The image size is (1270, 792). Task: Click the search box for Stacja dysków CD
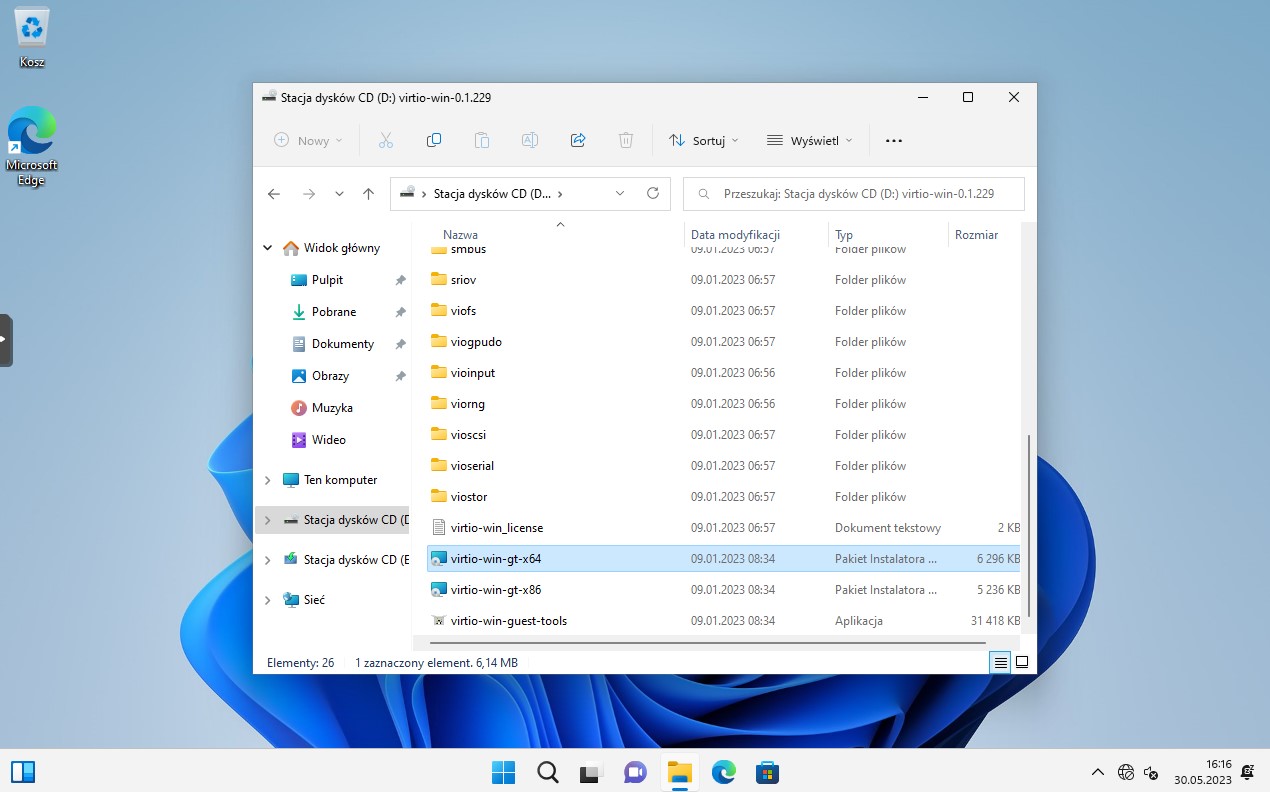(x=857, y=194)
